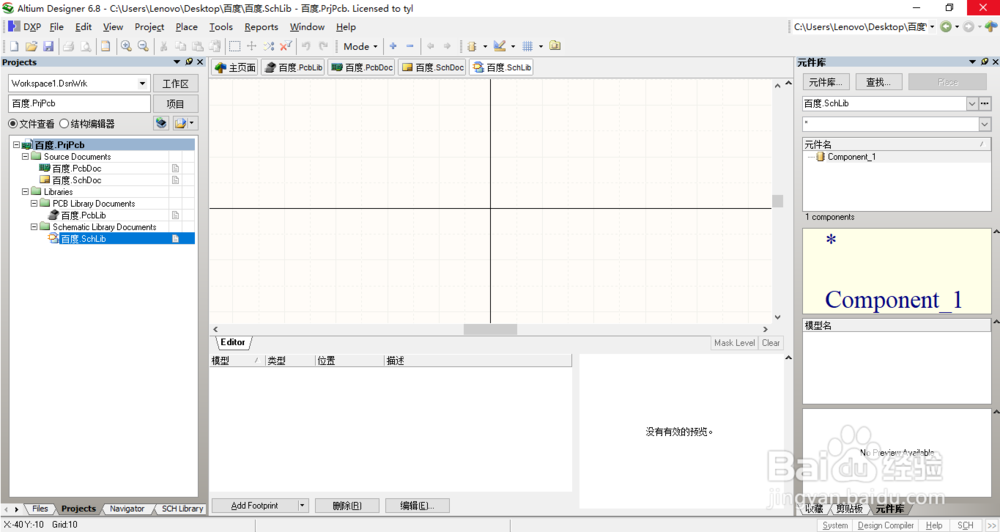1000x532 pixels.
Task: Open the Mode dropdown in toolbar
Action: pyautogui.click(x=361, y=46)
